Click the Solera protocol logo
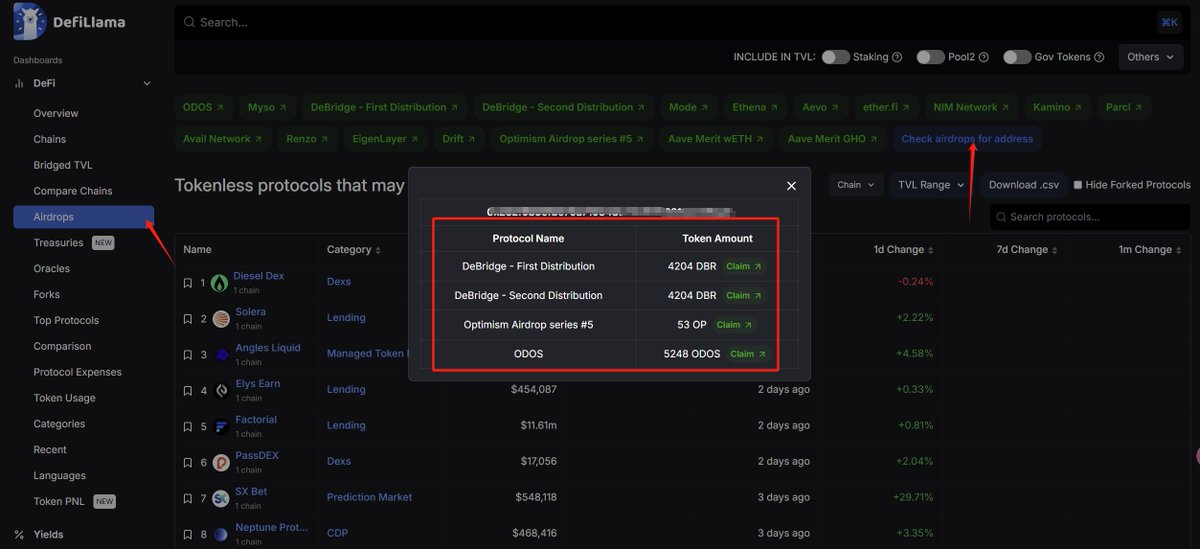Viewport: 1200px width, 549px height. tap(221, 319)
